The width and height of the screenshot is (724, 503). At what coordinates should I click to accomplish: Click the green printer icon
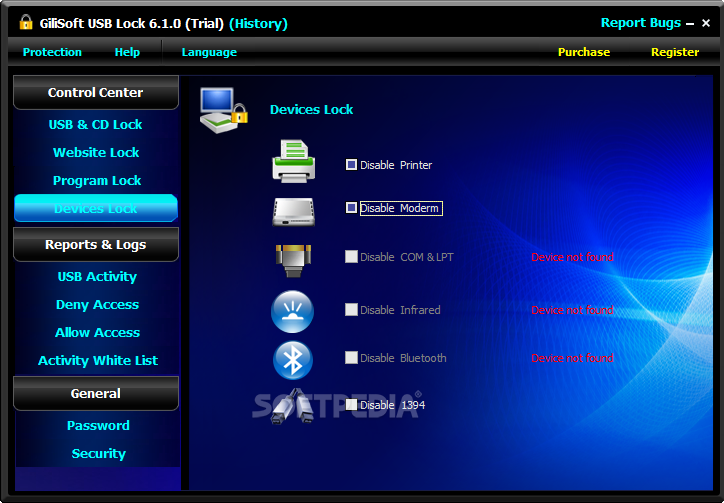coord(294,161)
